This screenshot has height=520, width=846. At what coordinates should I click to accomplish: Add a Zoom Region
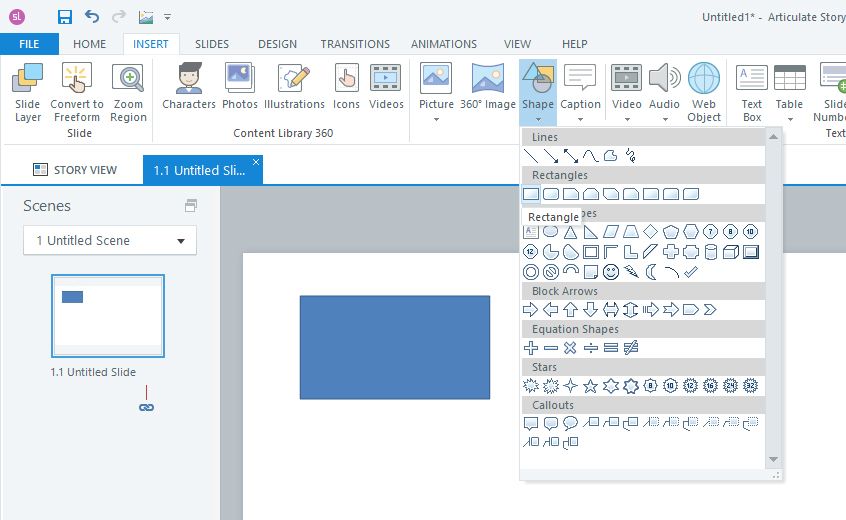(128, 92)
